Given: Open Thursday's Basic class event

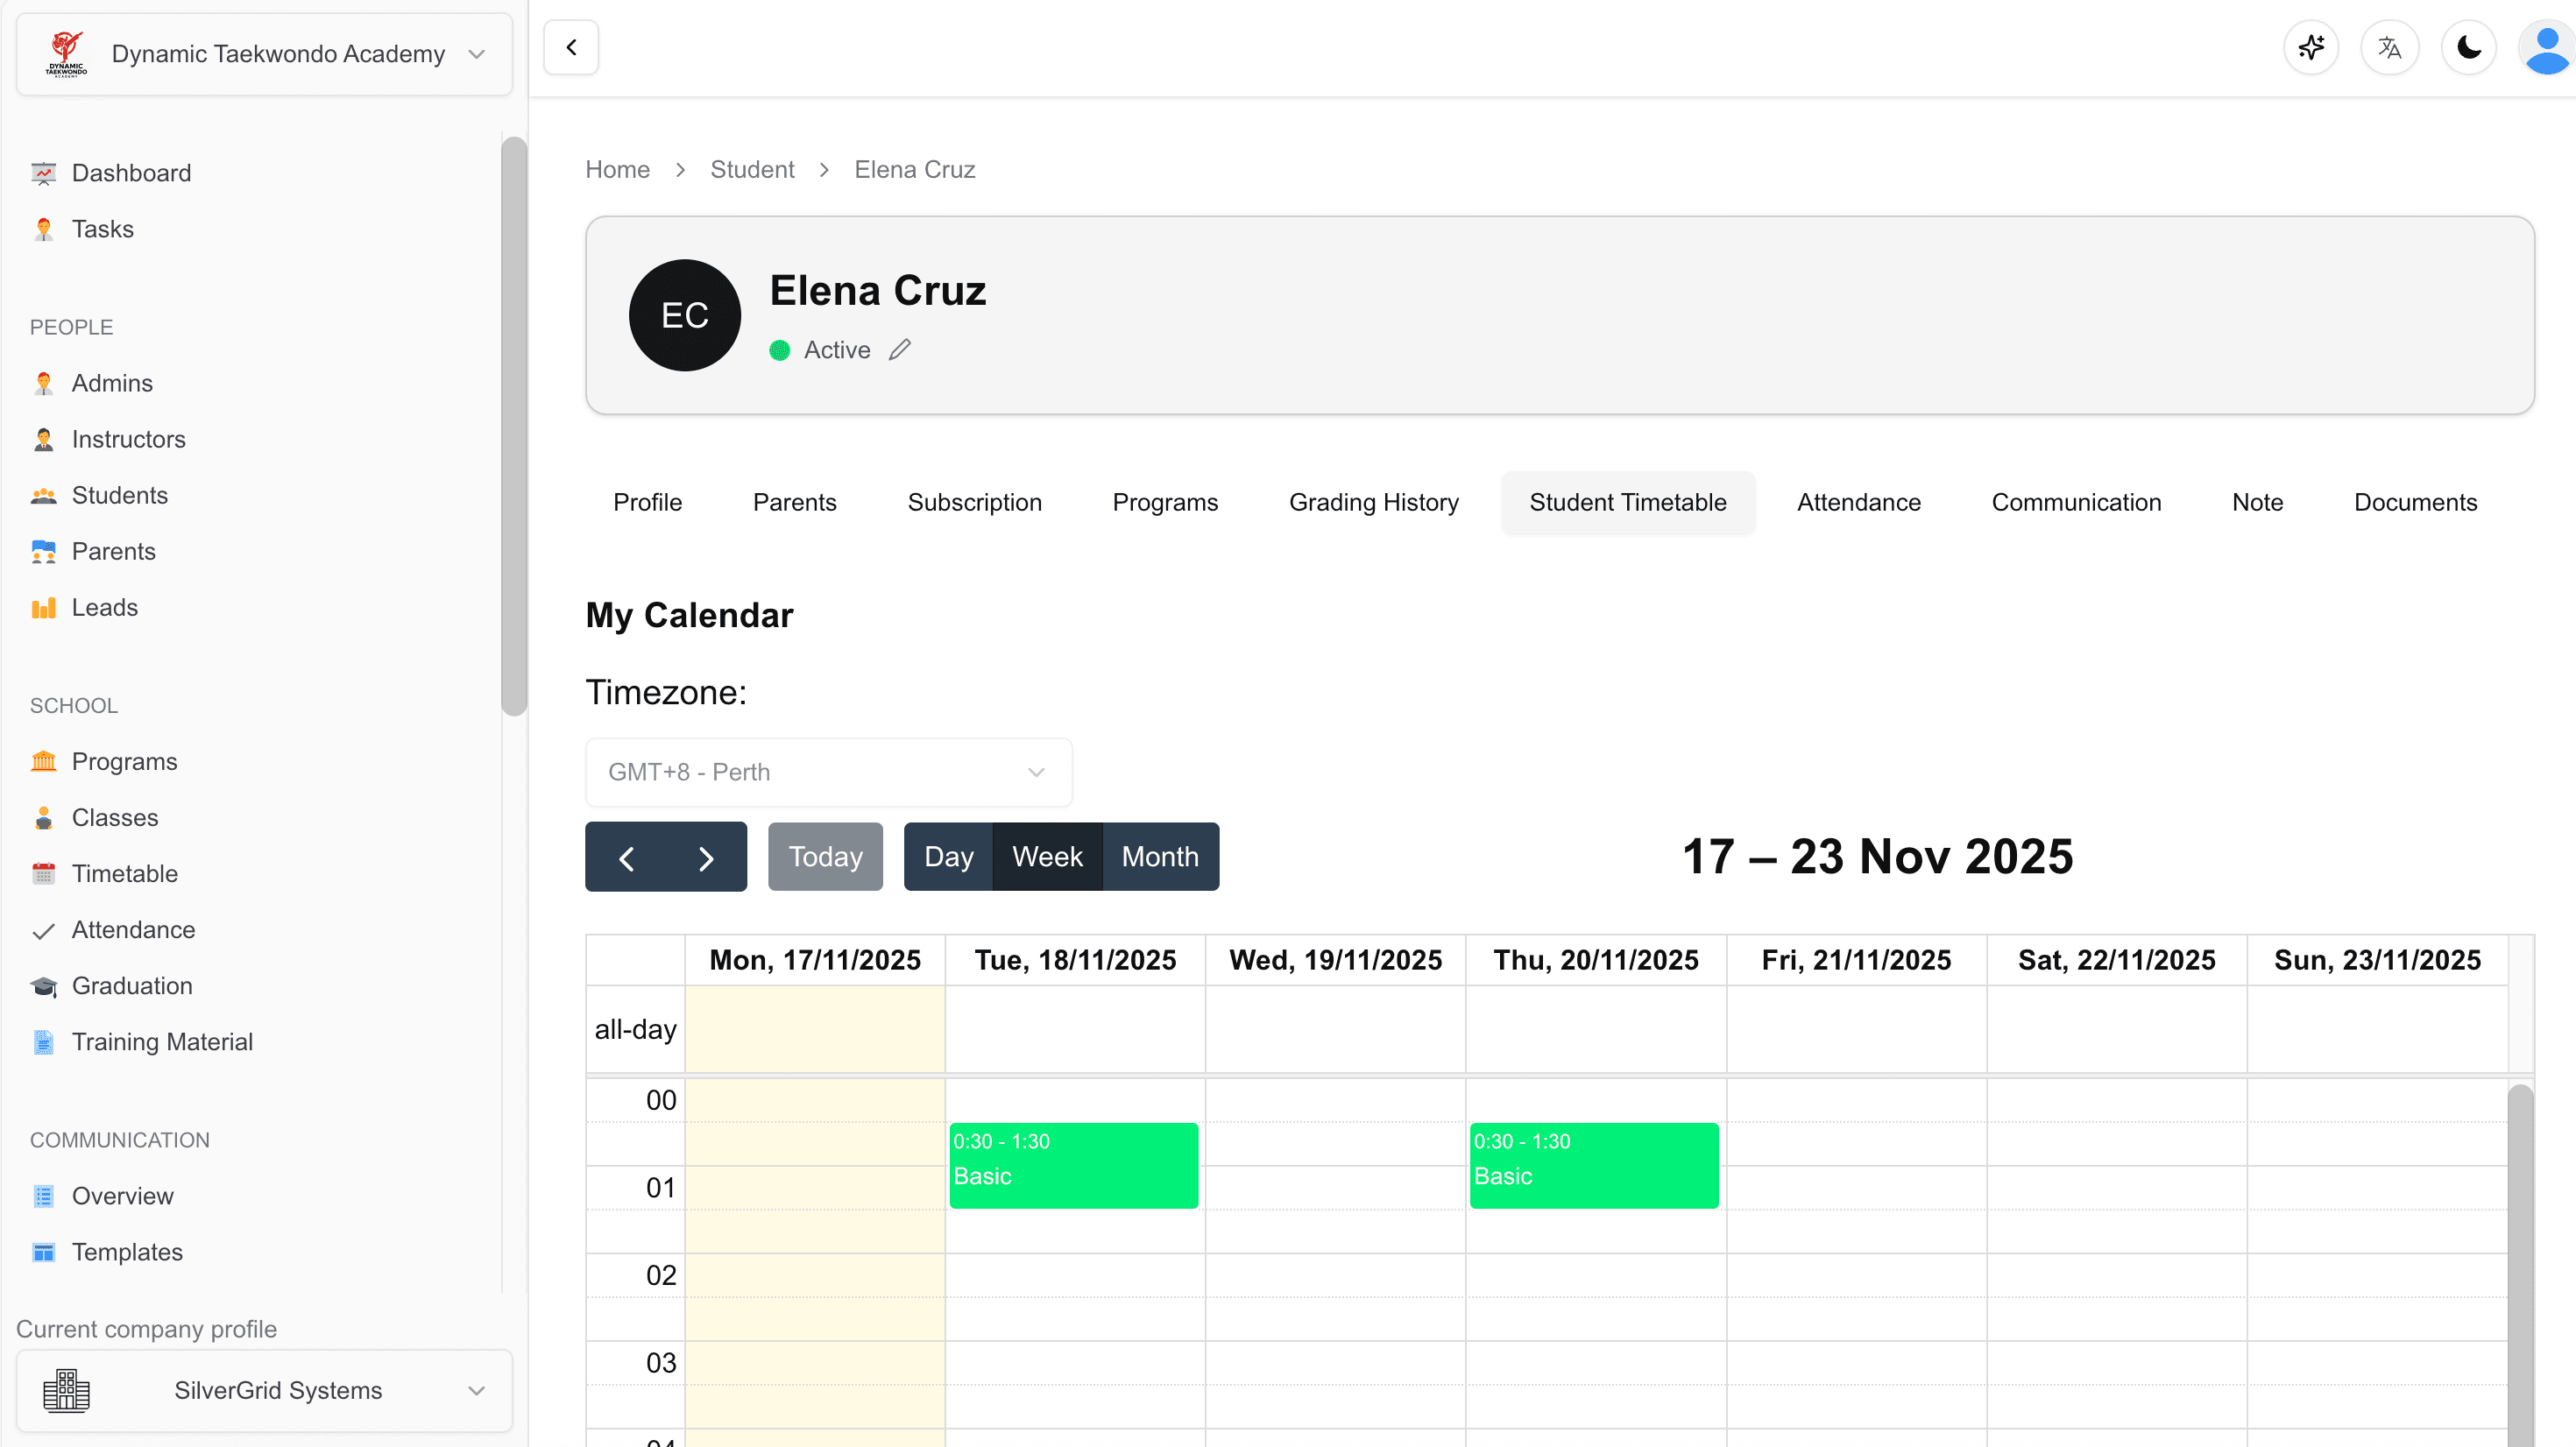Looking at the screenshot, I should coord(1594,1166).
